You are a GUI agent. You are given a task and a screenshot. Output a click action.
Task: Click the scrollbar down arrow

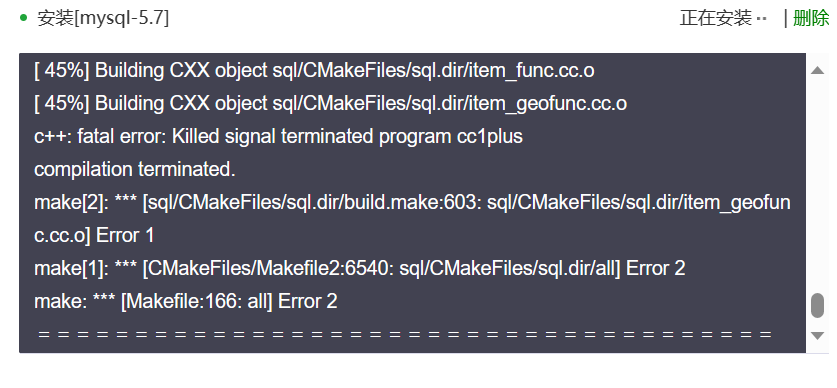817,335
